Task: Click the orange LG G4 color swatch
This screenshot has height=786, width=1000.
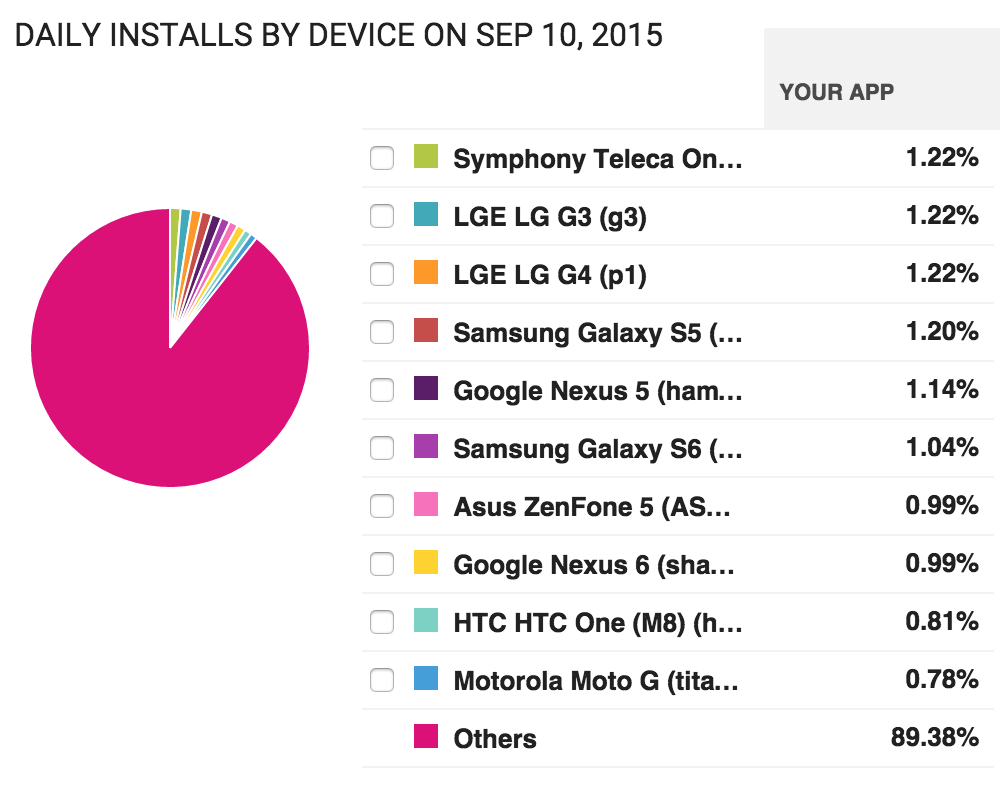Action: 426,273
